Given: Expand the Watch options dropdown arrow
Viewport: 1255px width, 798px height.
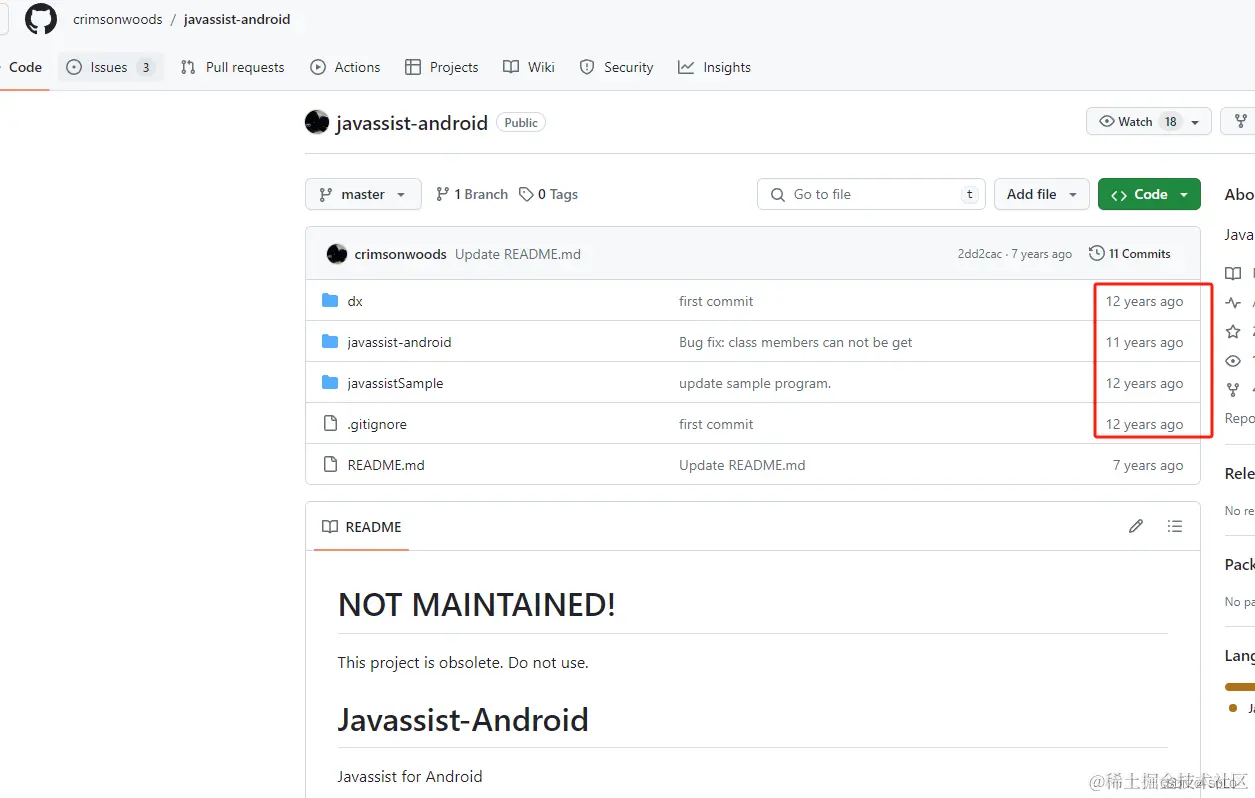Looking at the screenshot, I should coord(1196,121).
